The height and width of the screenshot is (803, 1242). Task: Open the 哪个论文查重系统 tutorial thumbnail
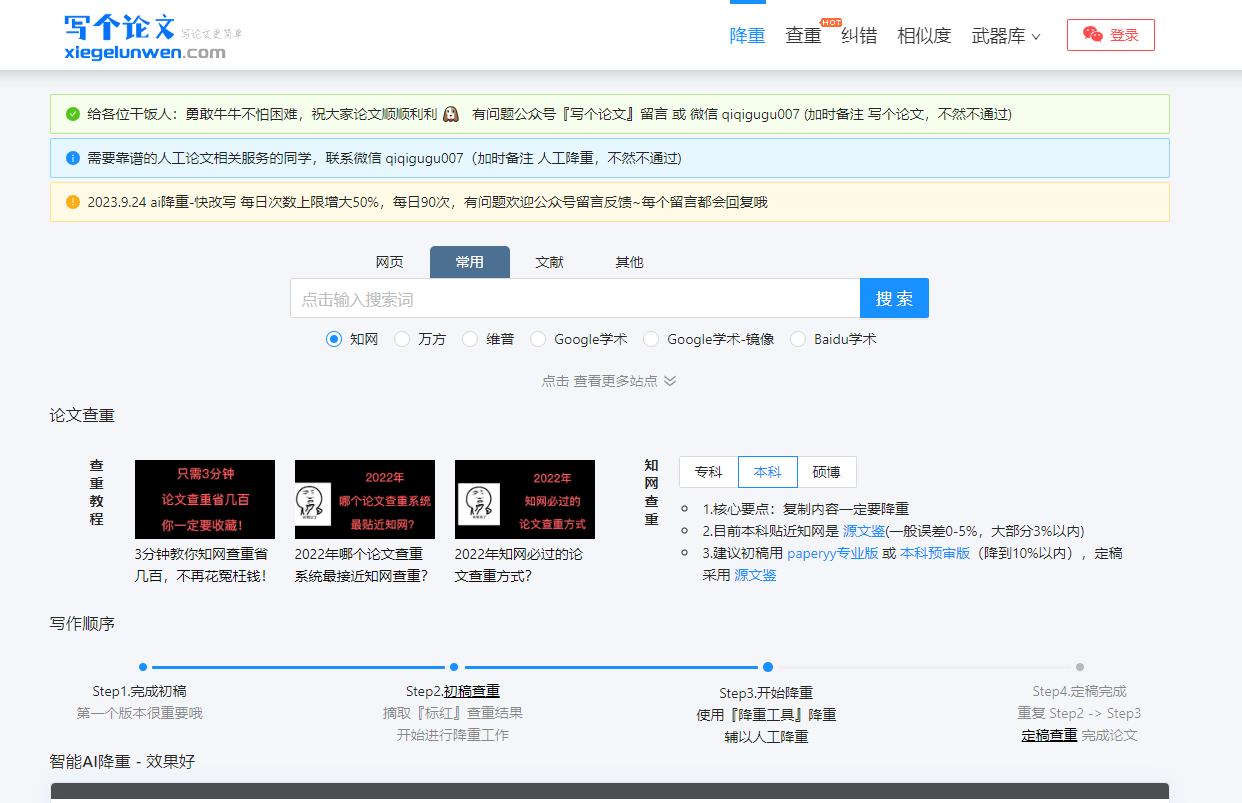(x=365, y=499)
